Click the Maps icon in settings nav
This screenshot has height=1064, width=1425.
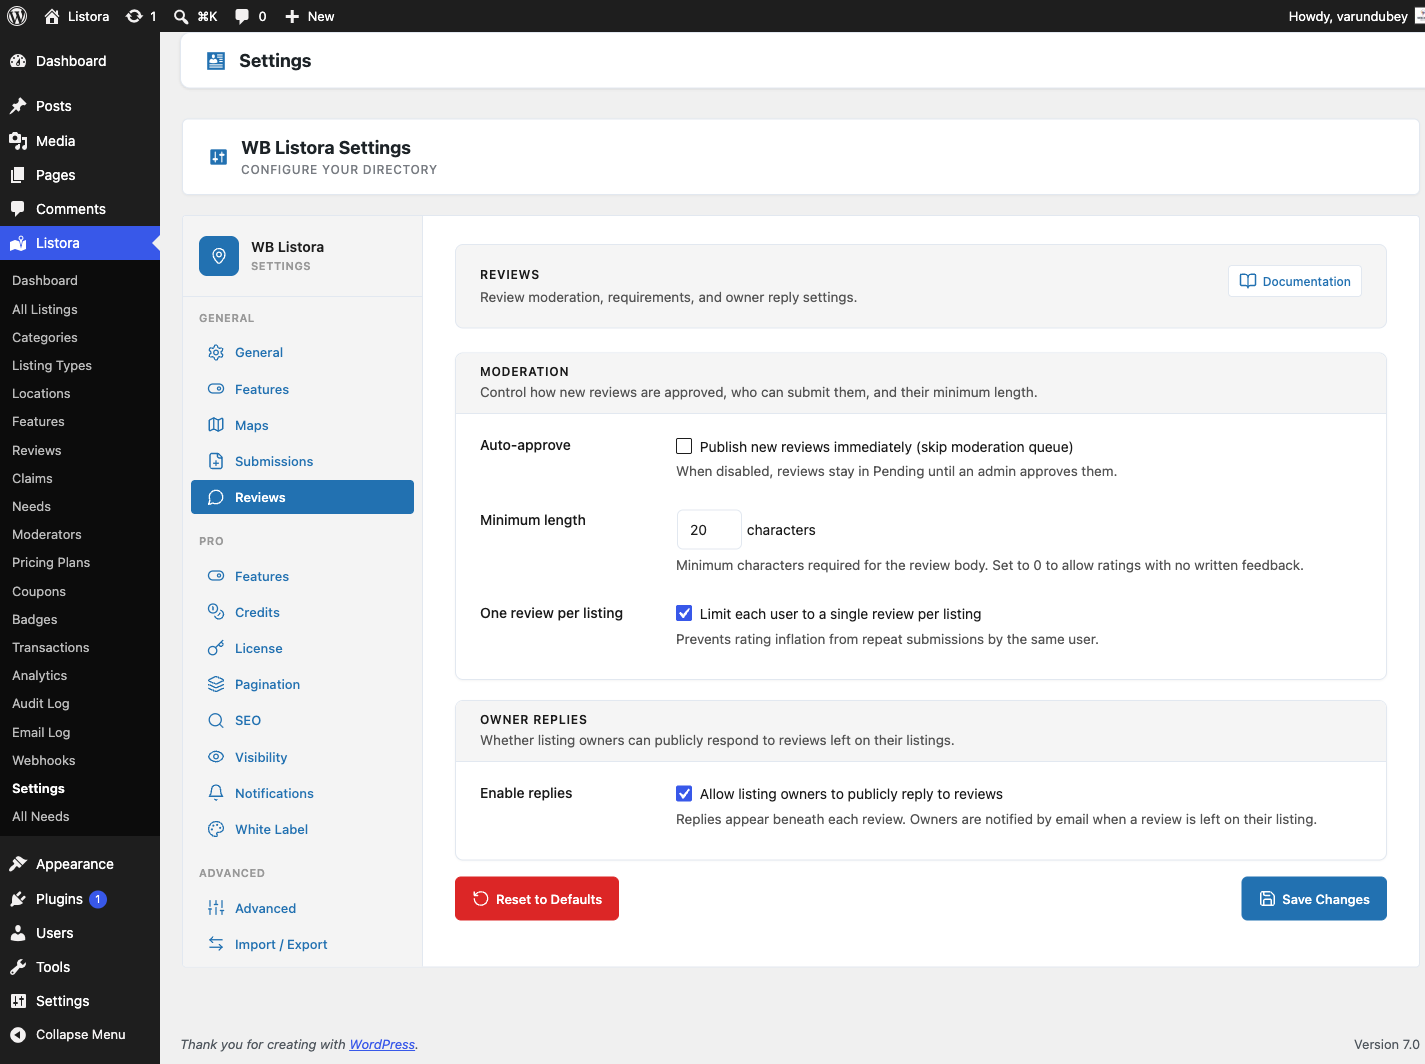coord(216,425)
